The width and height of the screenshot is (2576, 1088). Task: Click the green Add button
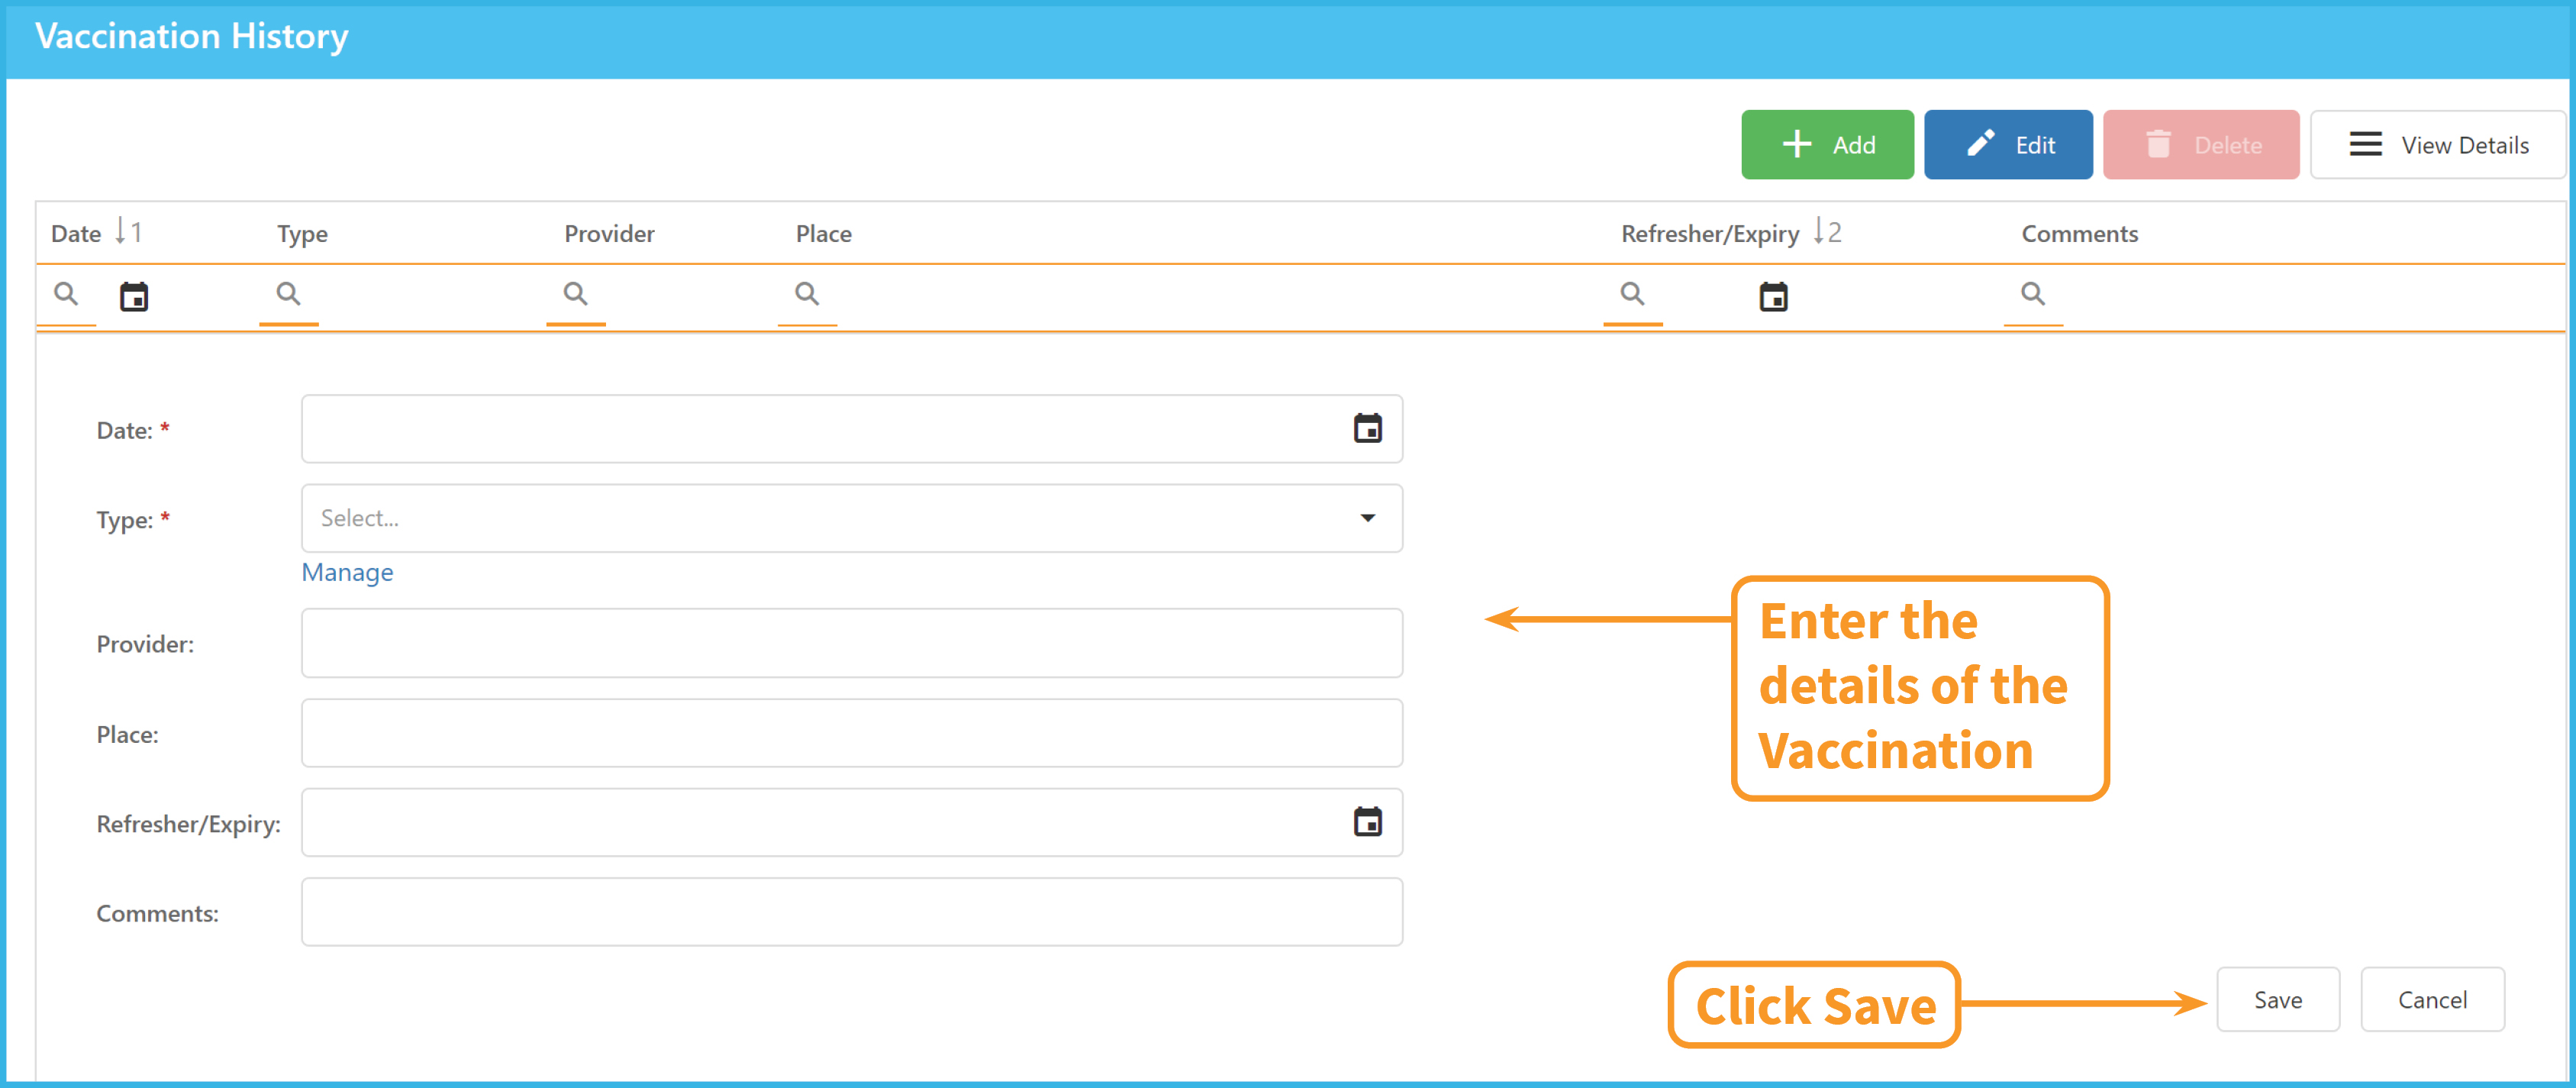pyautogui.click(x=1827, y=145)
